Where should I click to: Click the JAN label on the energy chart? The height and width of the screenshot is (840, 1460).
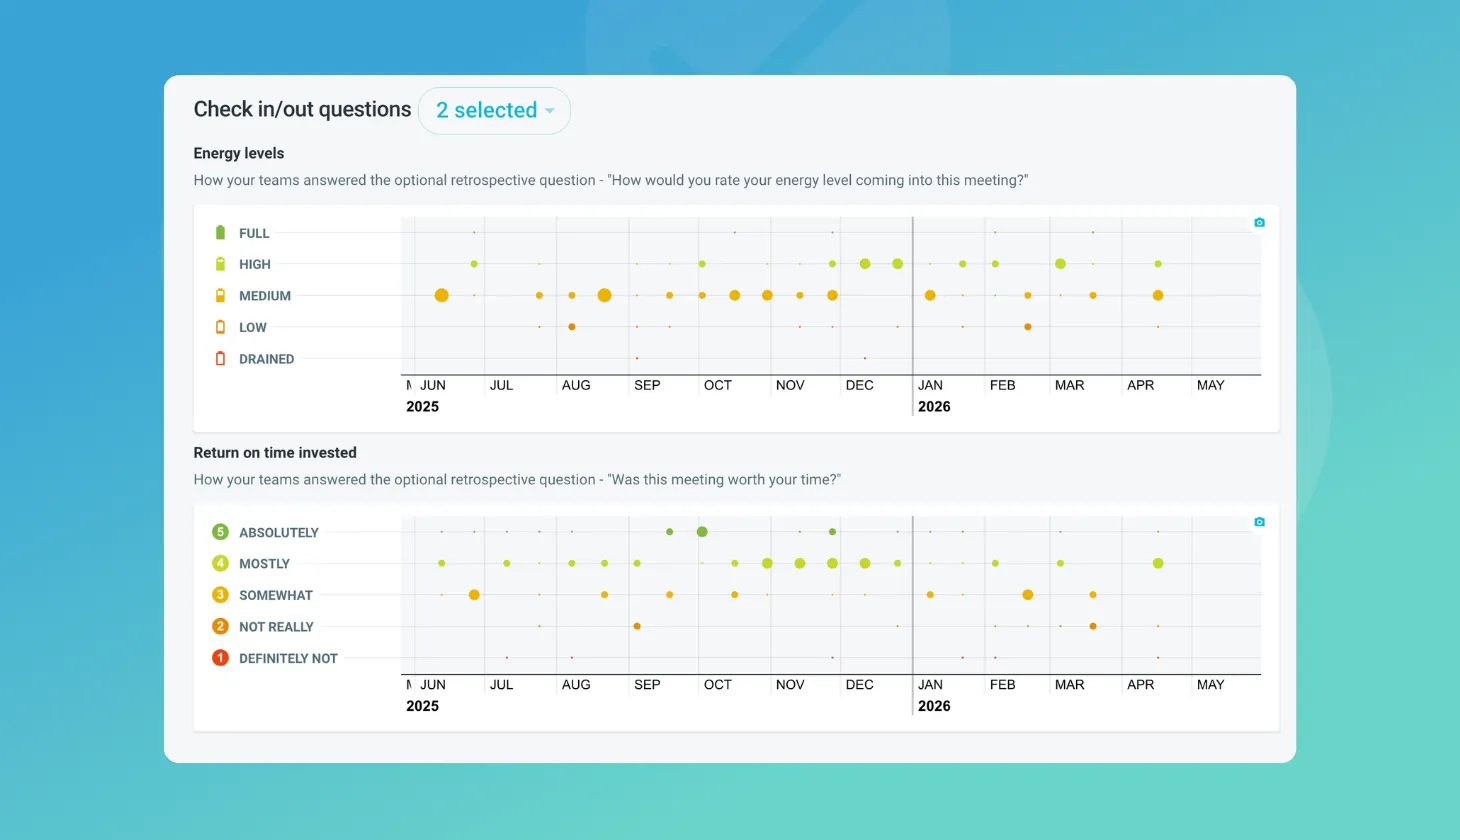click(930, 385)
